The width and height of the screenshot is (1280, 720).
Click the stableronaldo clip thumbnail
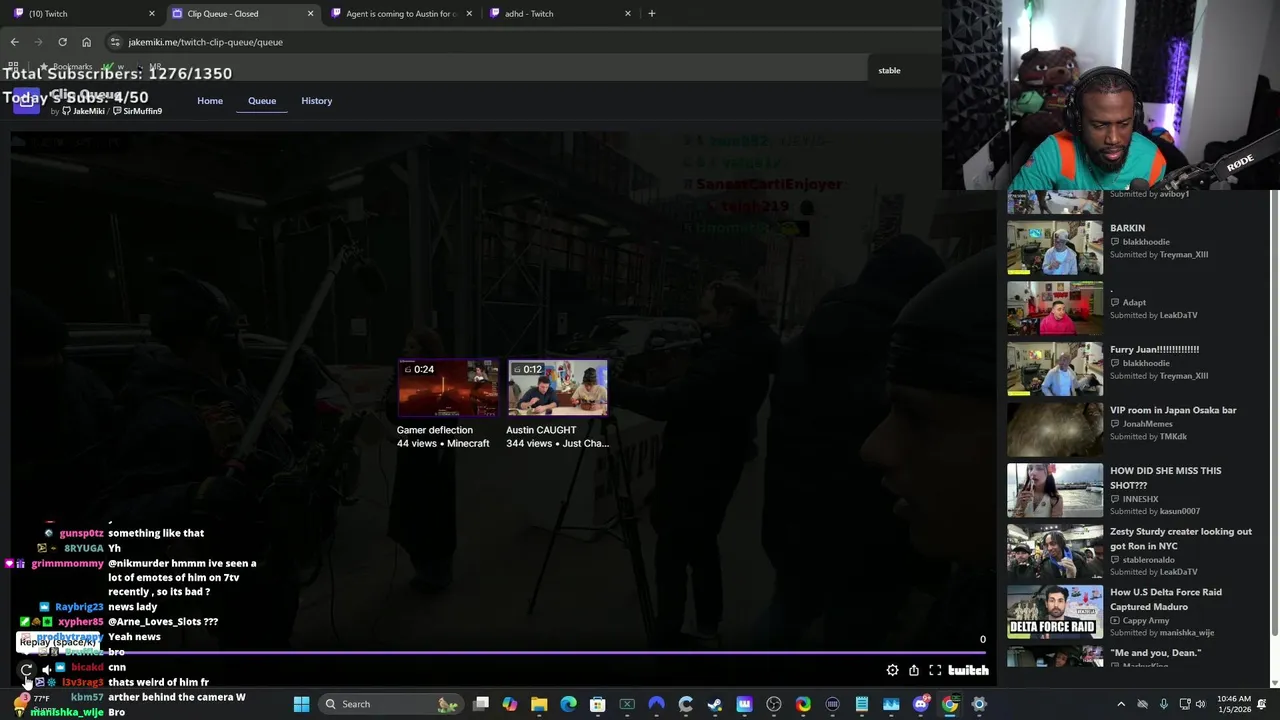pyautogui.click(x=1055, y=551)
